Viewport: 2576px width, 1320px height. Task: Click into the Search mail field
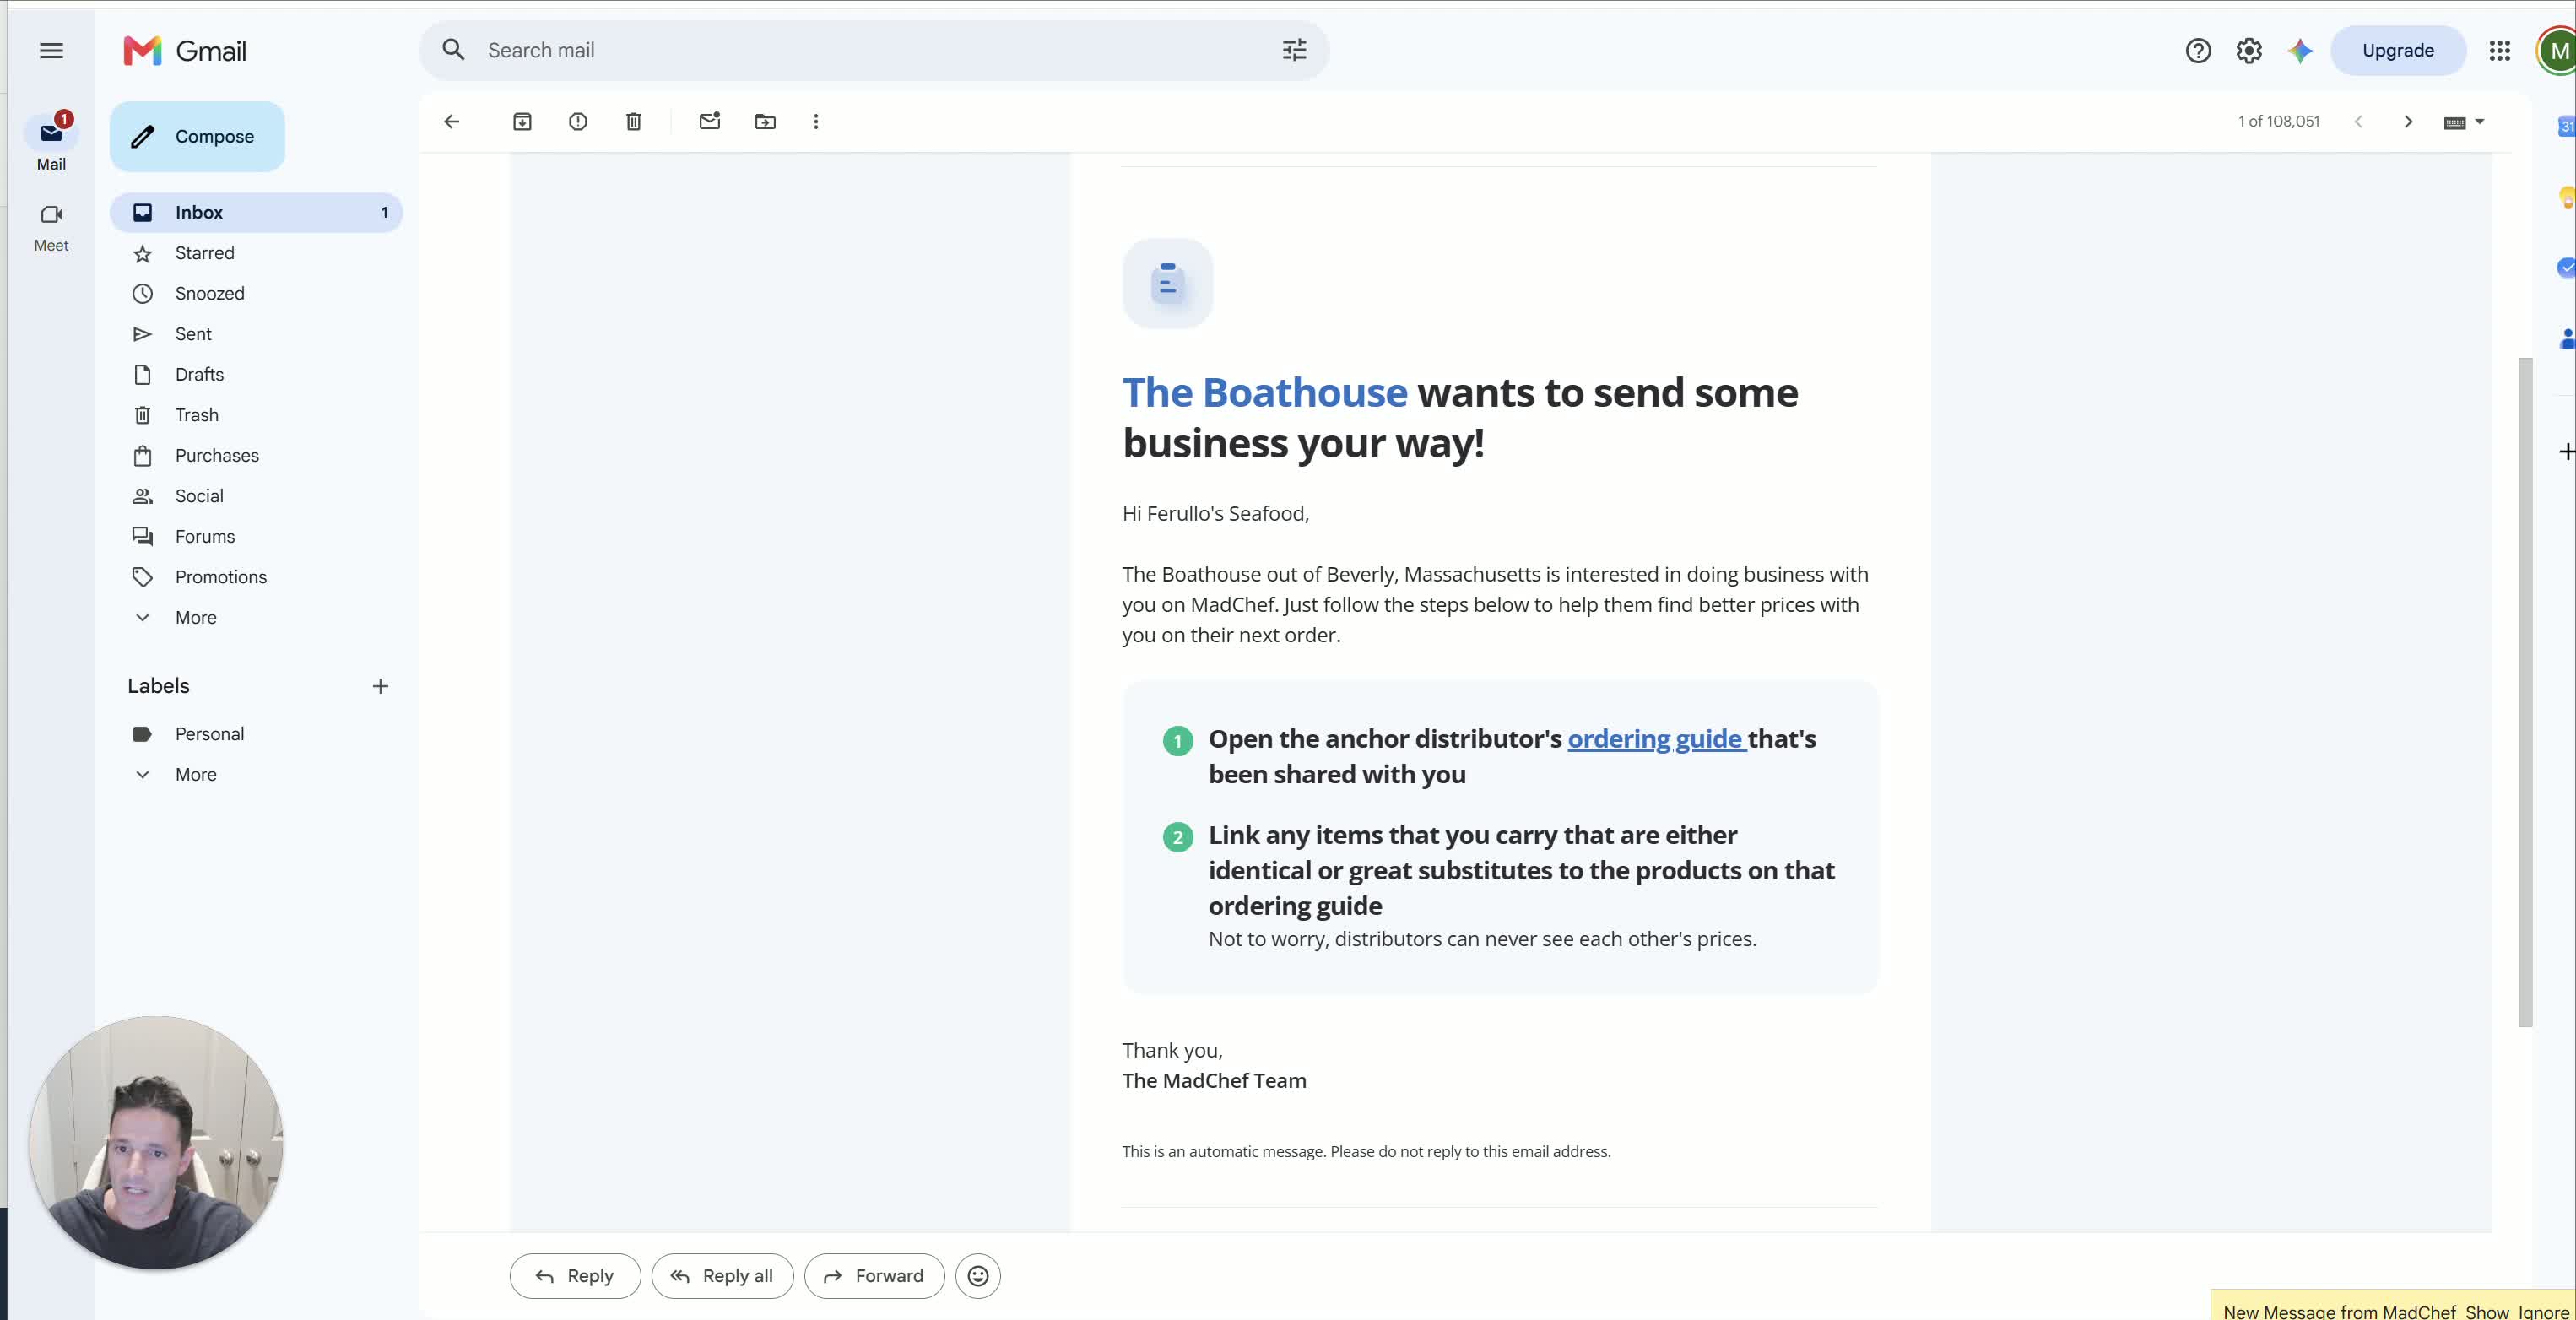(874, 50)
